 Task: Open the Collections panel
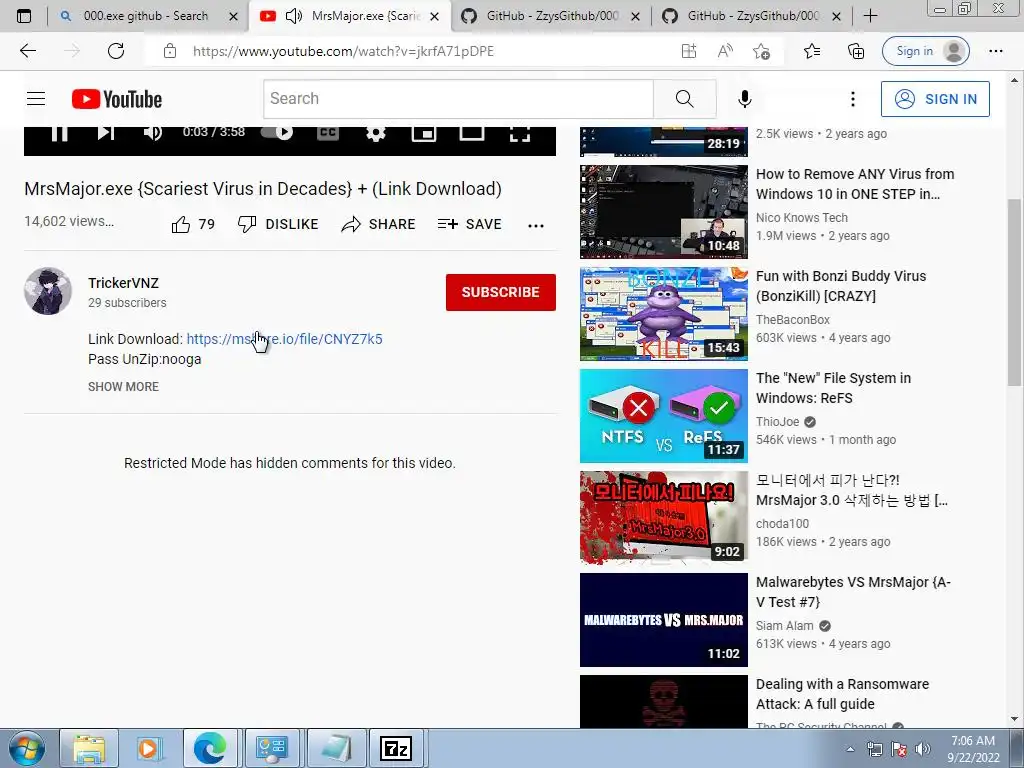pos(856,51)
